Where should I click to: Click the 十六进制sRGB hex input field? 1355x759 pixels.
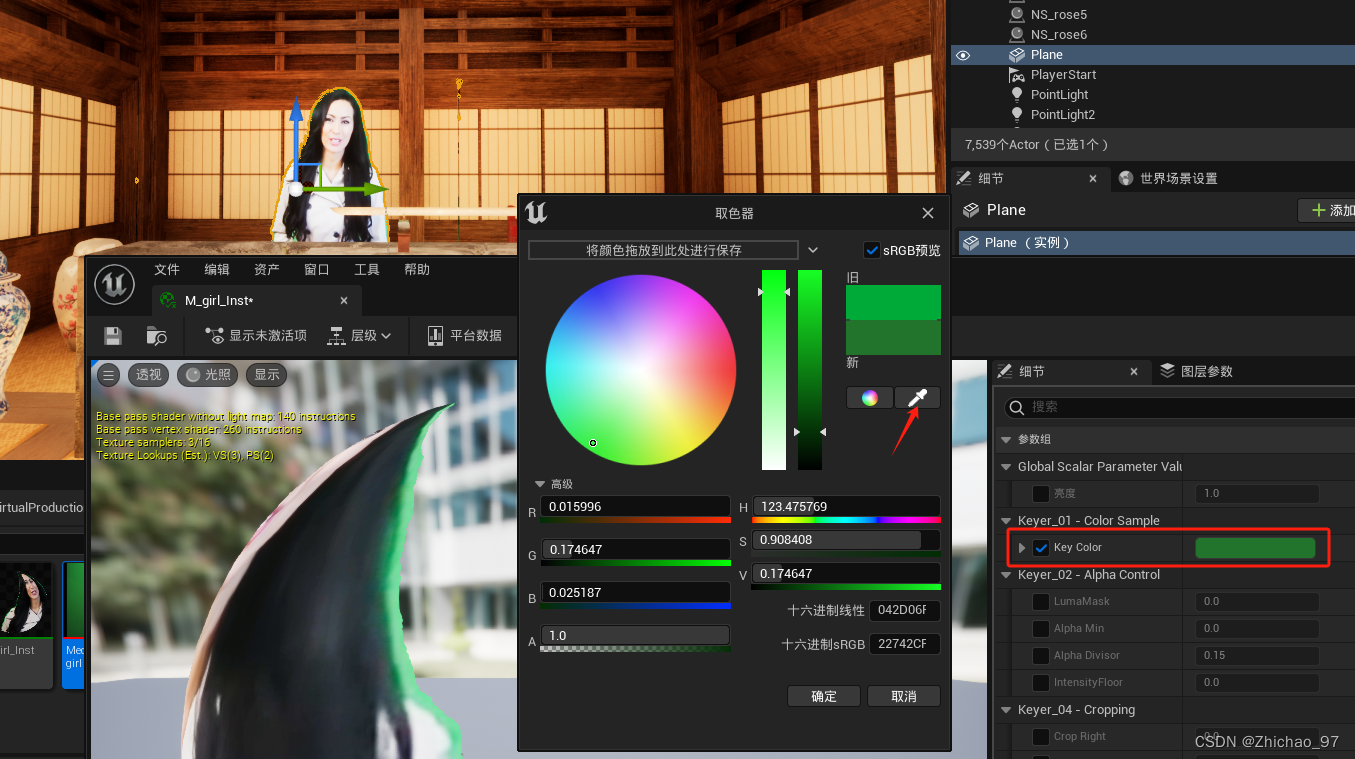[x=905, y=645]
